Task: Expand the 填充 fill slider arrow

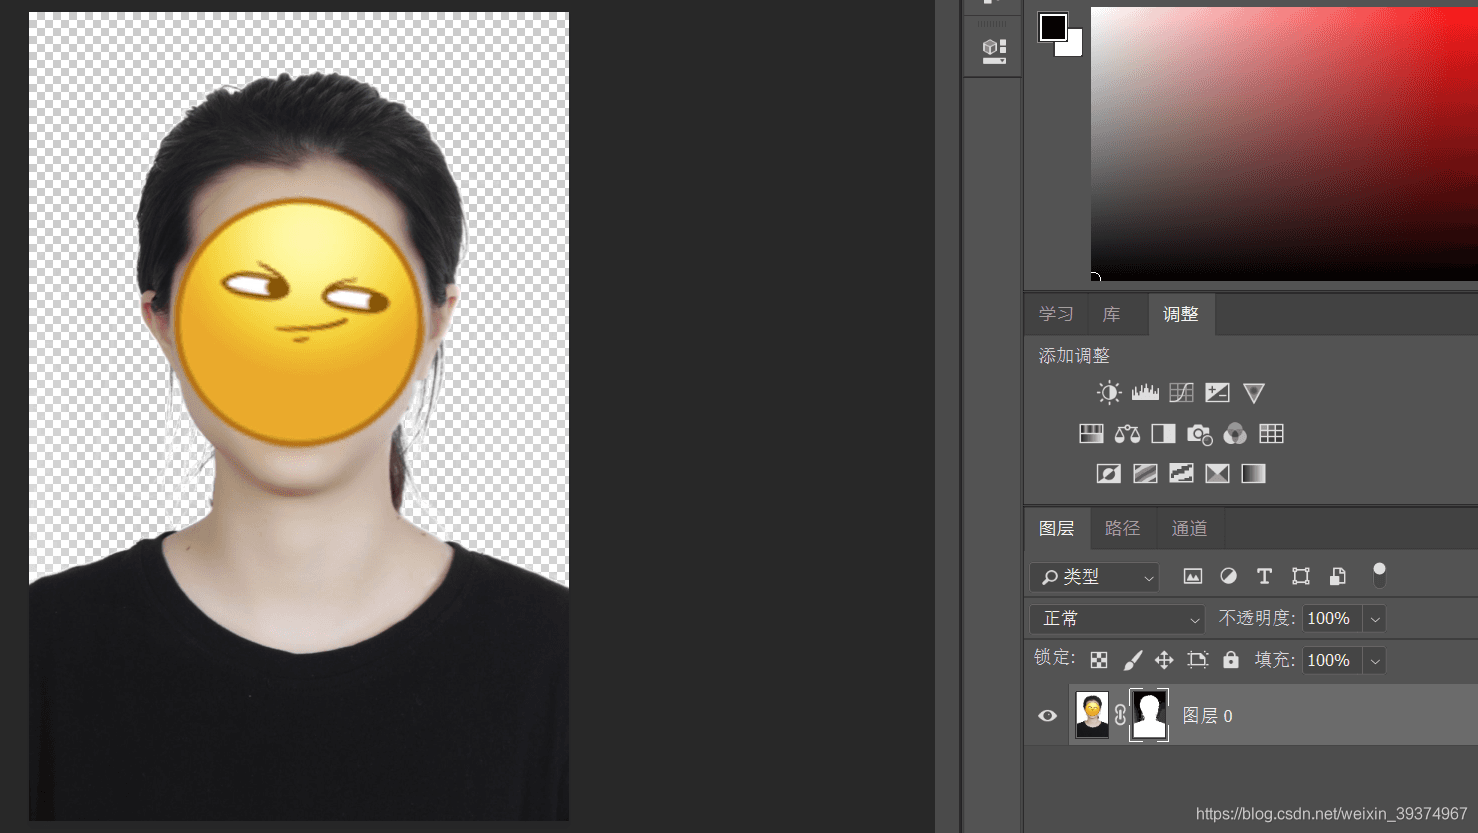Action: pos(1375,661)
